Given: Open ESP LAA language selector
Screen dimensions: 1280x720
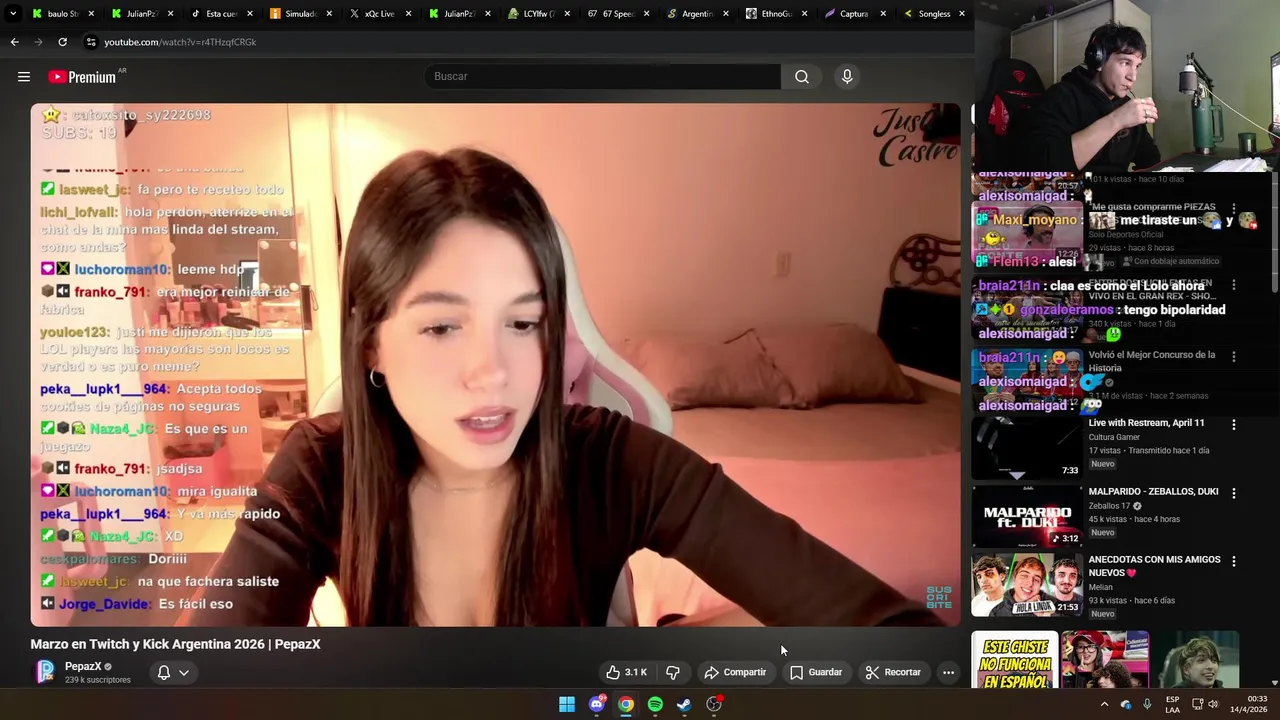Looking at the screenshot, I should [x=1173, y=704].
